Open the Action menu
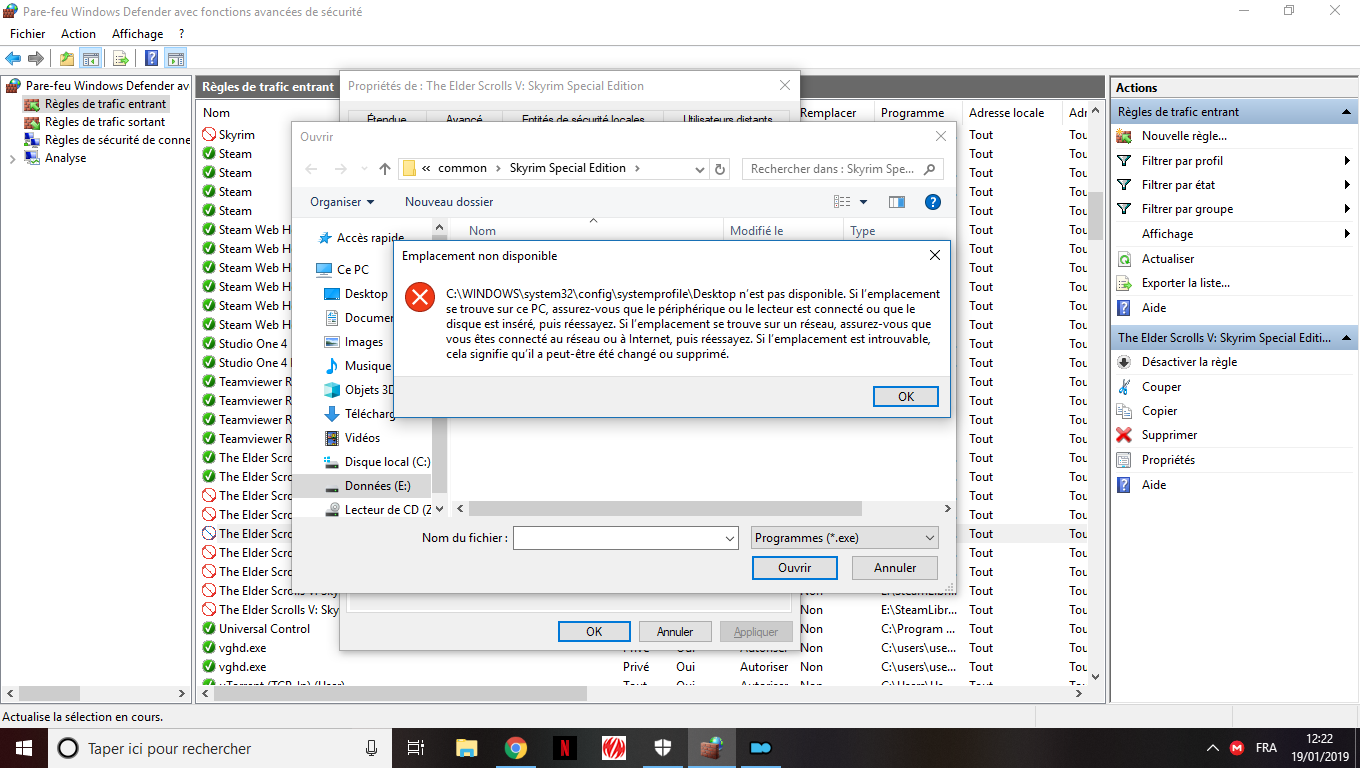Image resolution: width=1360 pixels, height=768 pixels. (78, 34)
